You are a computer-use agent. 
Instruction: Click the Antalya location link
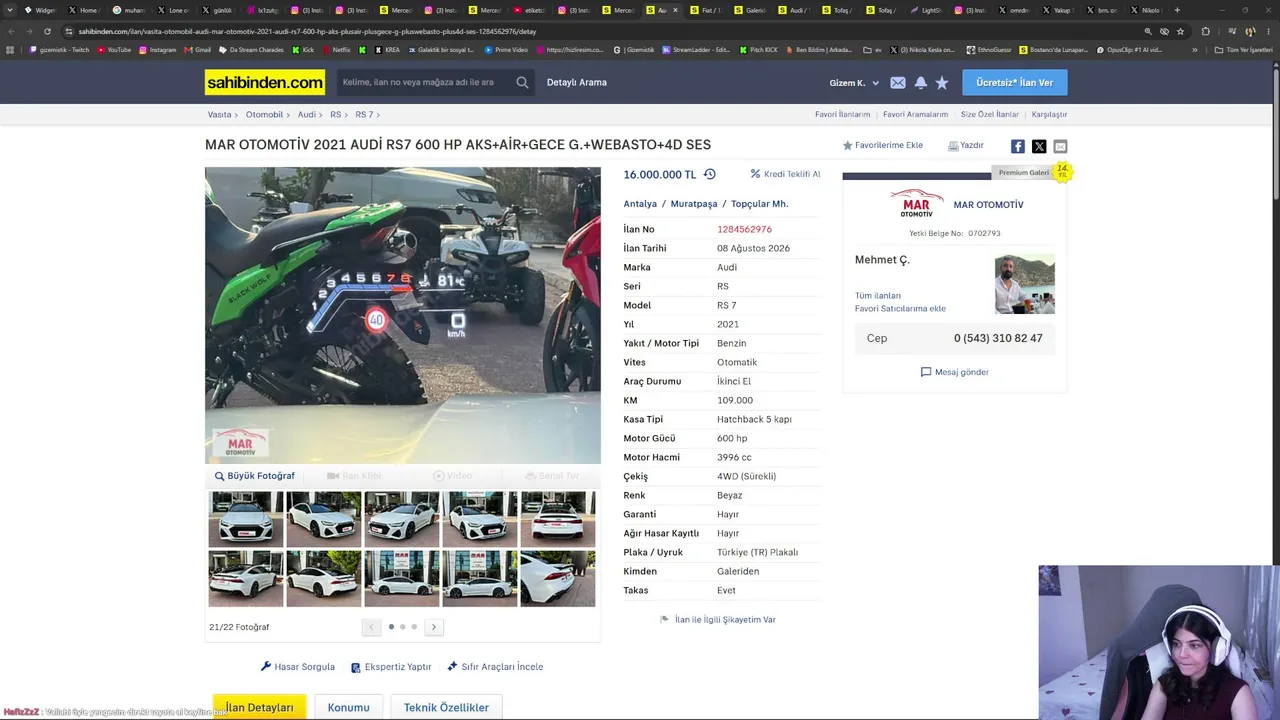(640, 204)
